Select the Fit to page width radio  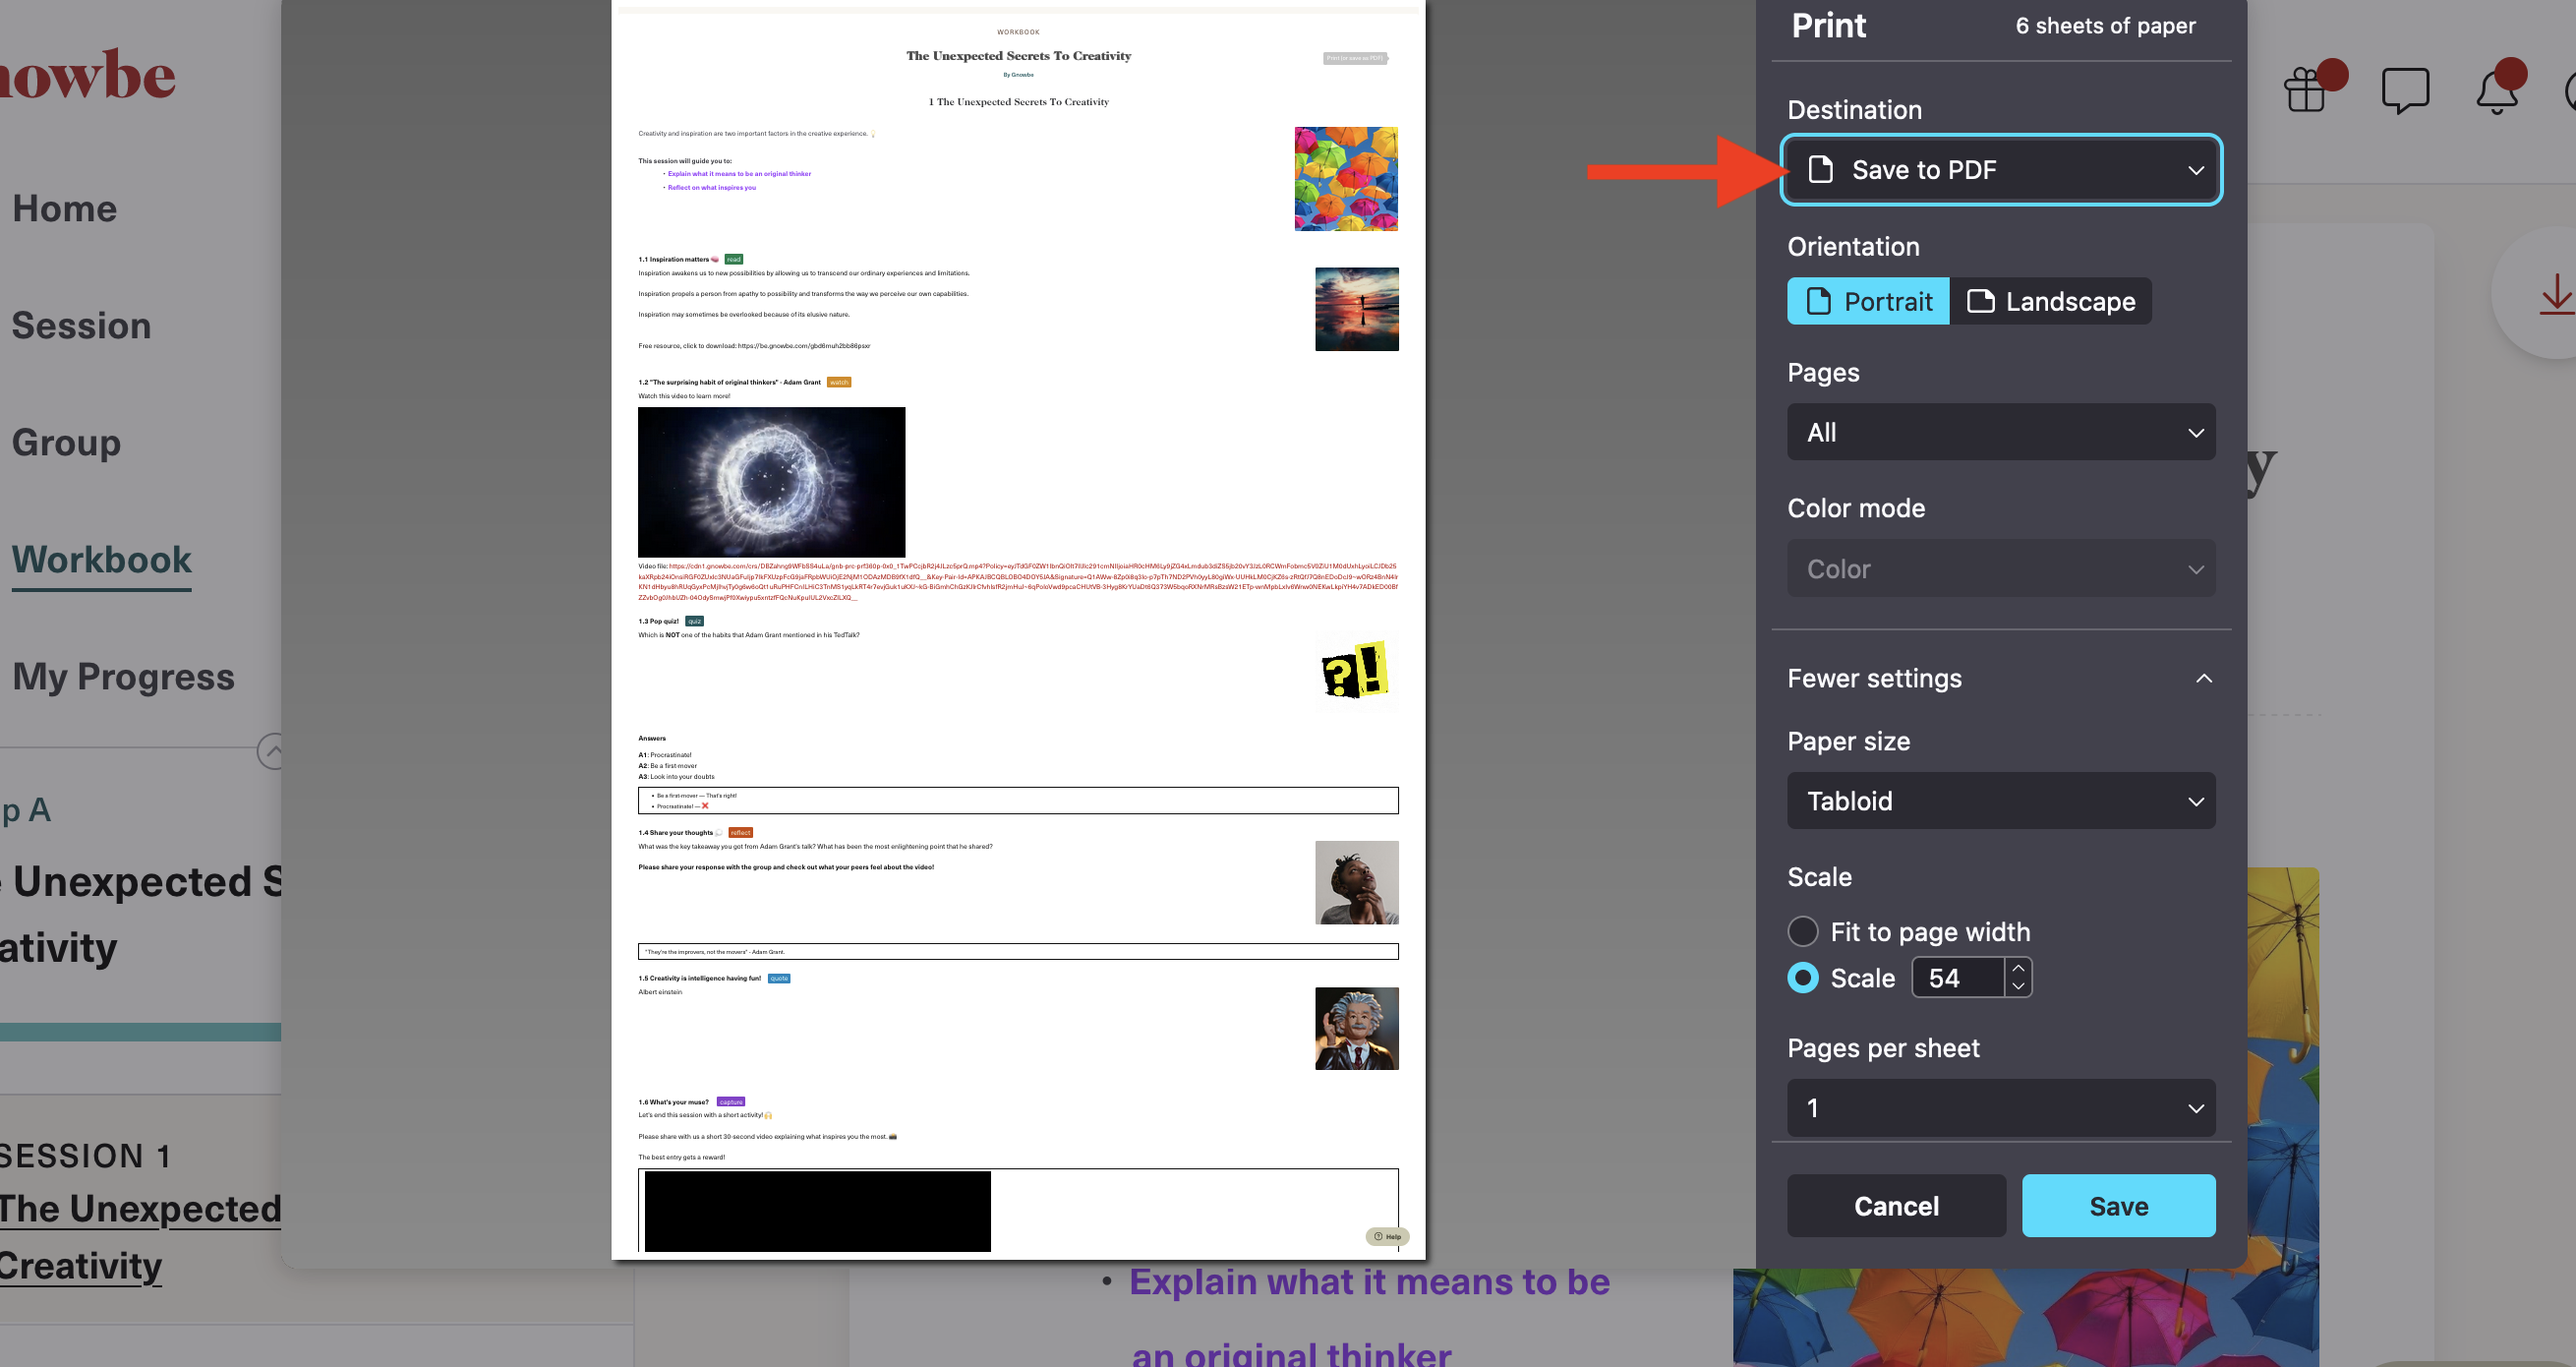[1803, 931]
